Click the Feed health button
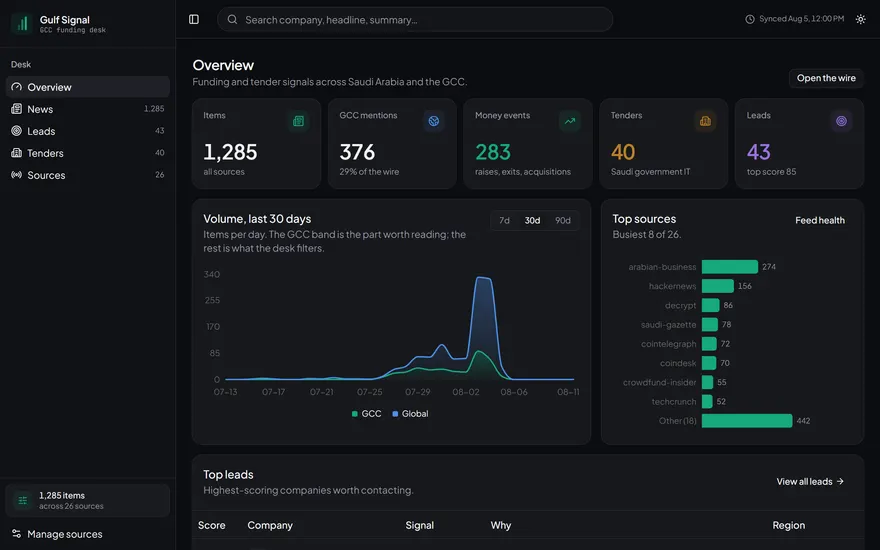Image resolution: width=880 pixels, height=550 pixels. pos(819,221)
